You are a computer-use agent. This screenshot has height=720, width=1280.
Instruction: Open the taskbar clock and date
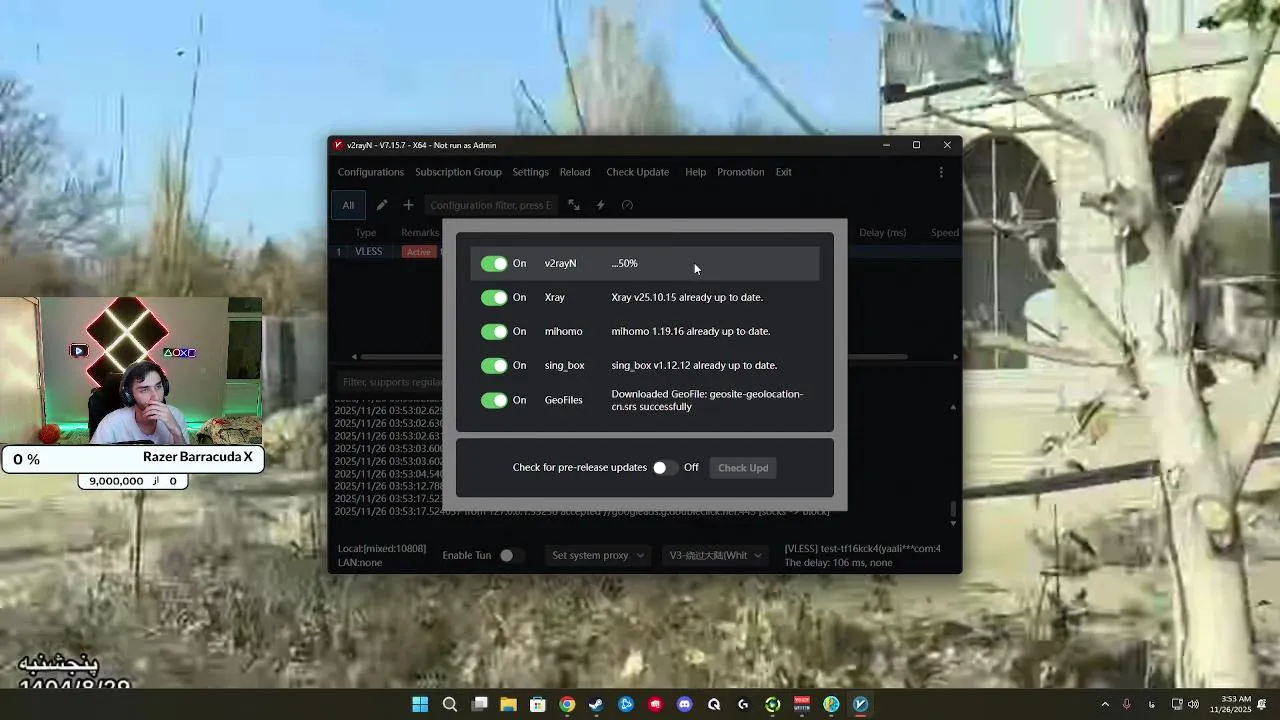click(1231, 705)
